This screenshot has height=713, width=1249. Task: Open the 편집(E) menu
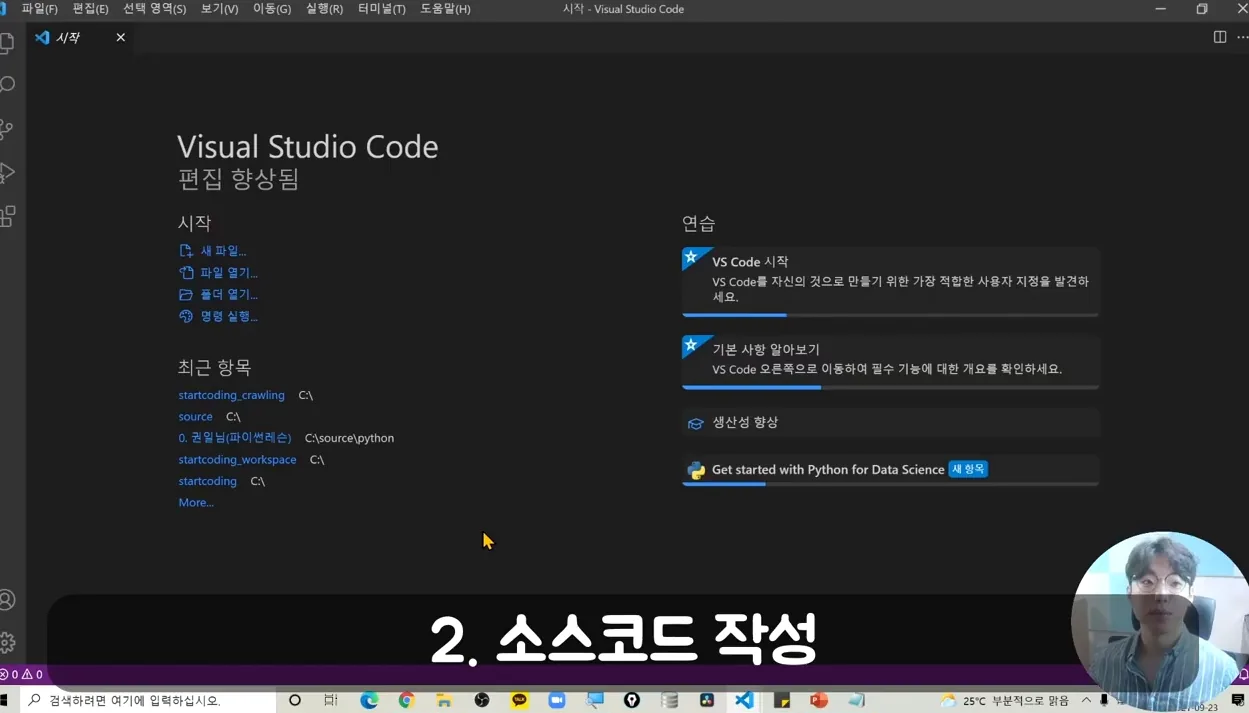pos(90,9)
